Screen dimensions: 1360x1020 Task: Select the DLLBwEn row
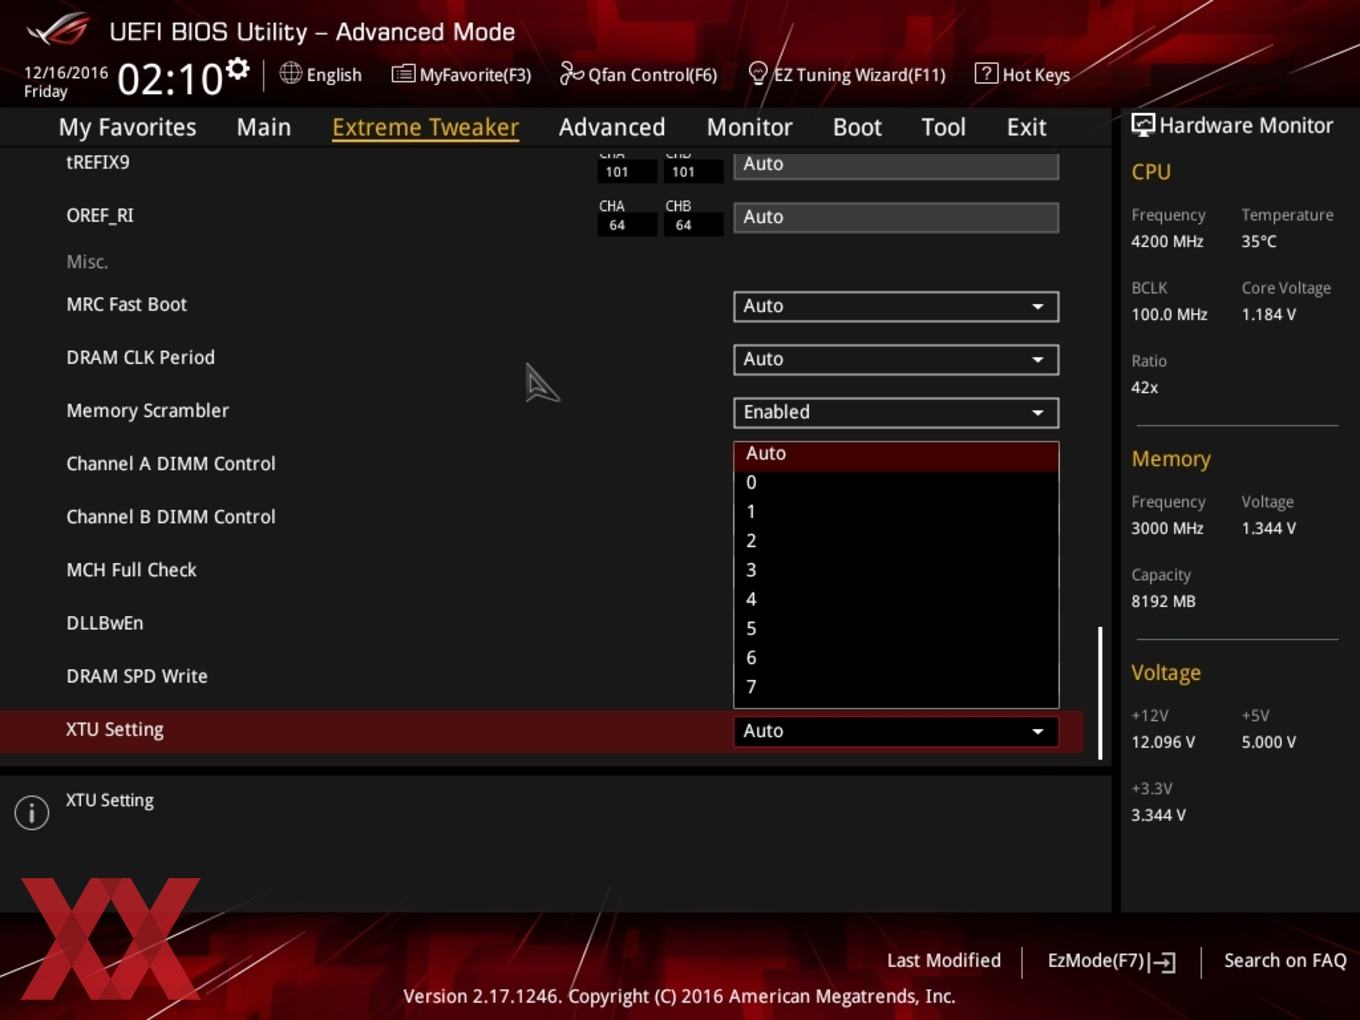tap(105, 623)
